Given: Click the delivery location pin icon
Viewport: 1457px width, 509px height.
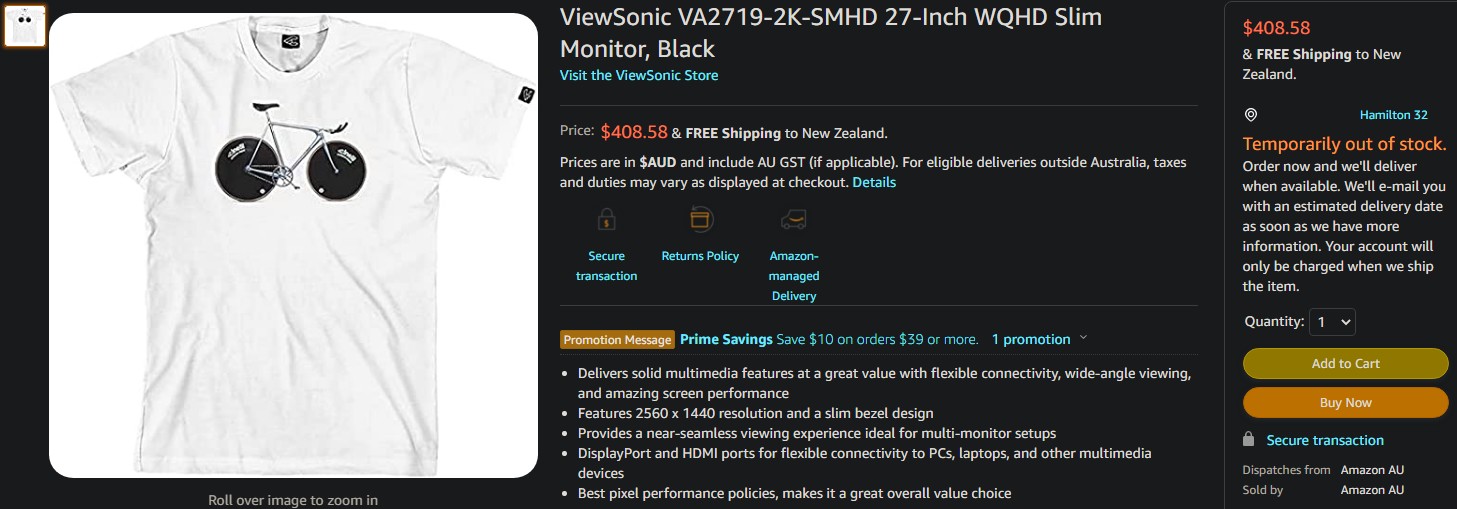Looking at the screenshot, I should point(1250,115).
